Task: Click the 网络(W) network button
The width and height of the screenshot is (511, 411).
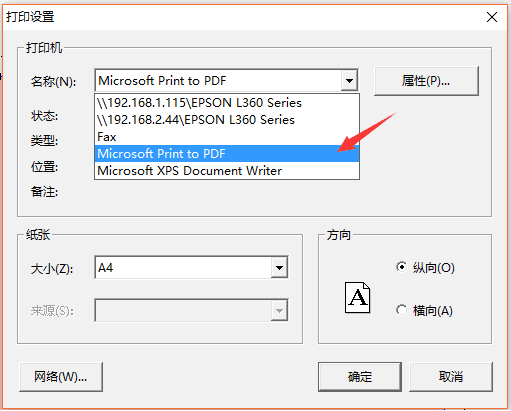Action: tap(61, 377)
